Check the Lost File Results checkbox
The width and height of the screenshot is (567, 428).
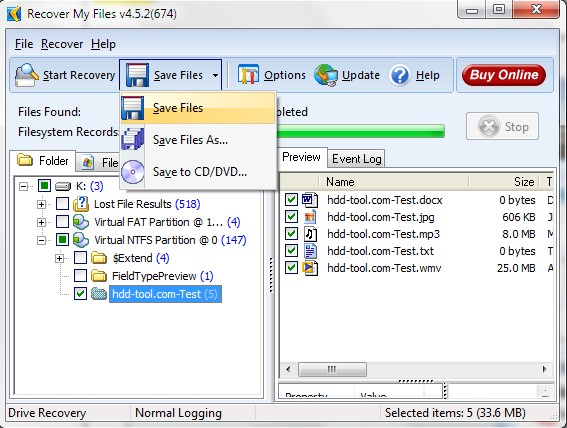[x=63, y=204]
